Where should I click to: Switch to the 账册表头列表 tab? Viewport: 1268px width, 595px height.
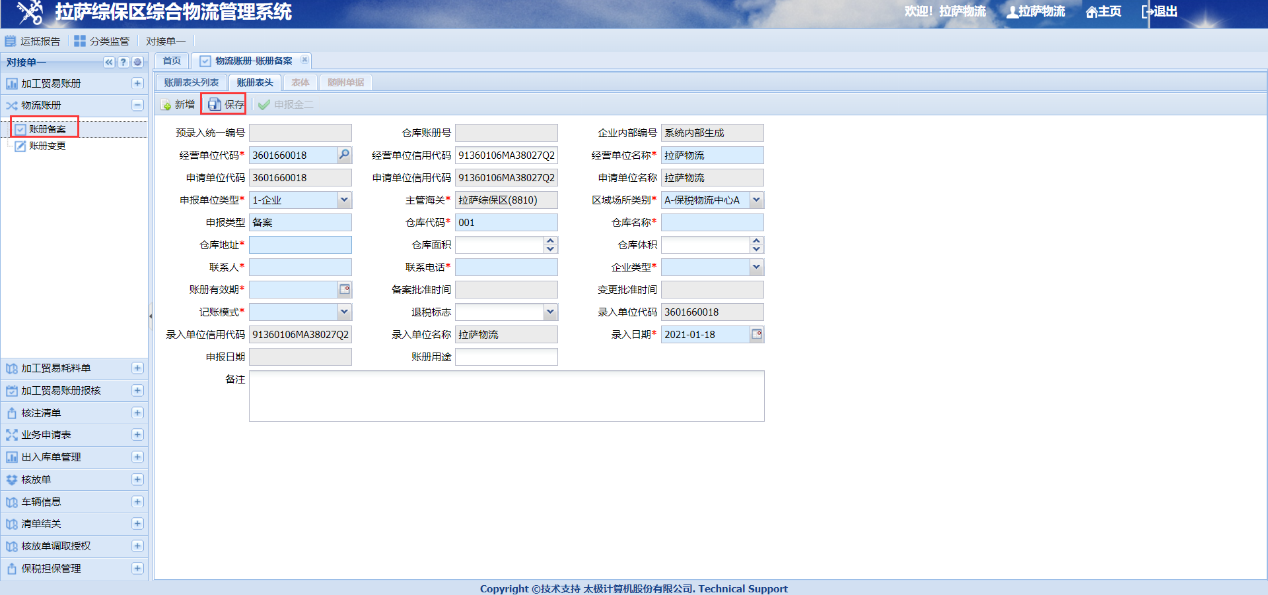coord(191,82)
